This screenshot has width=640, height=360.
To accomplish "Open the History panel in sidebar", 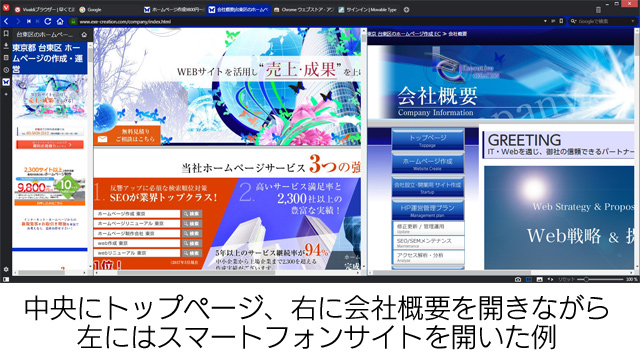I will (6, 70).
